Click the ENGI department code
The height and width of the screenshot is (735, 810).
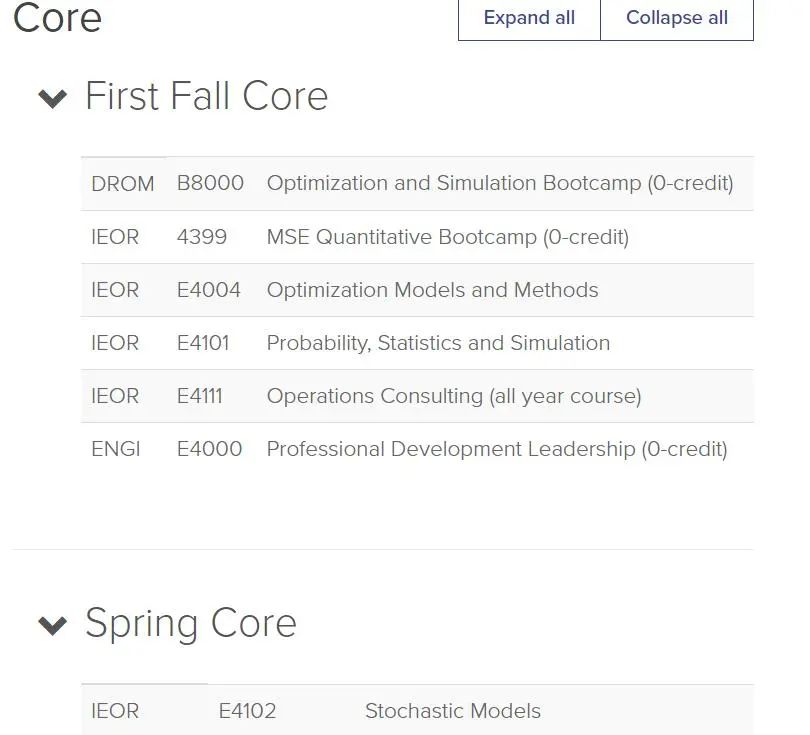click(116, 449)
